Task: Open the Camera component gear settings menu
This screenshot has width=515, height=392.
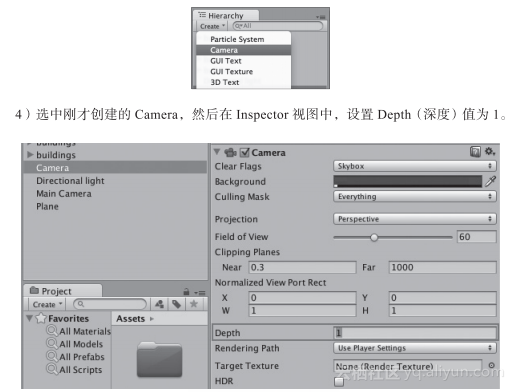Action: point(490,152)
